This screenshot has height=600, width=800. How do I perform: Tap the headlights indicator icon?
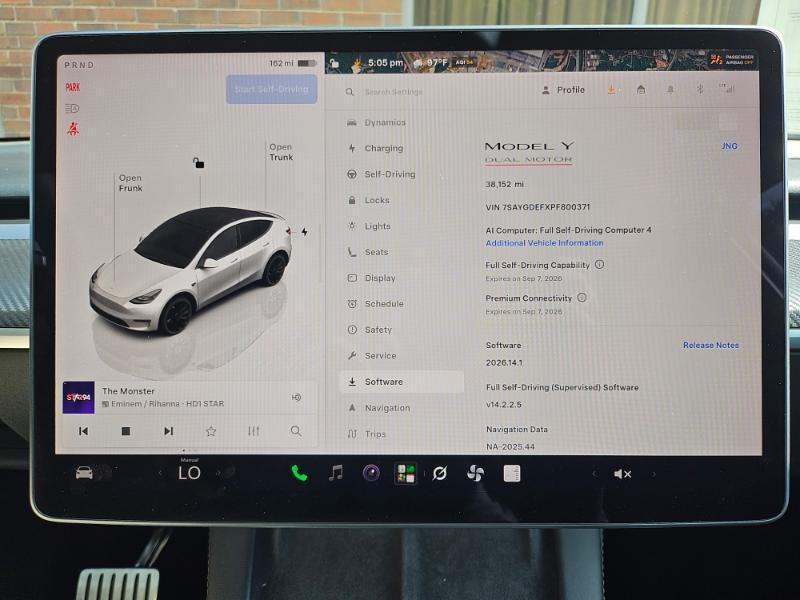[72, 108]
